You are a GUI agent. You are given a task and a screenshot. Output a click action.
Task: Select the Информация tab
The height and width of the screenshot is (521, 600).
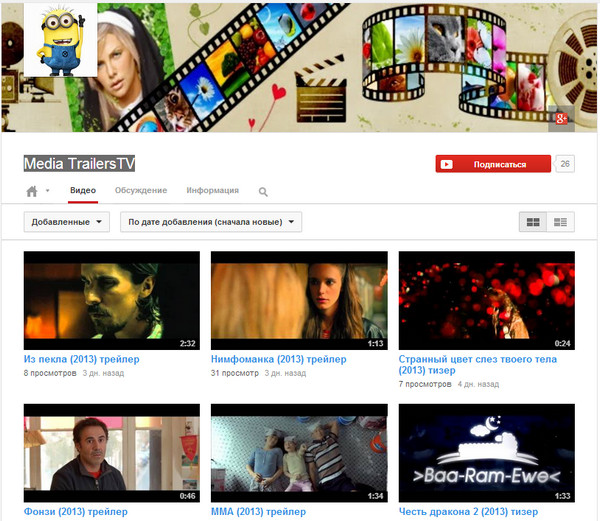pos(212,190)
